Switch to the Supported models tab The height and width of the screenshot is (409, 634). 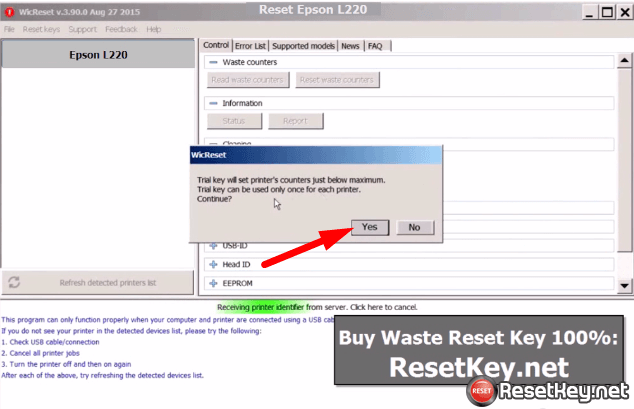coord(303,46)
